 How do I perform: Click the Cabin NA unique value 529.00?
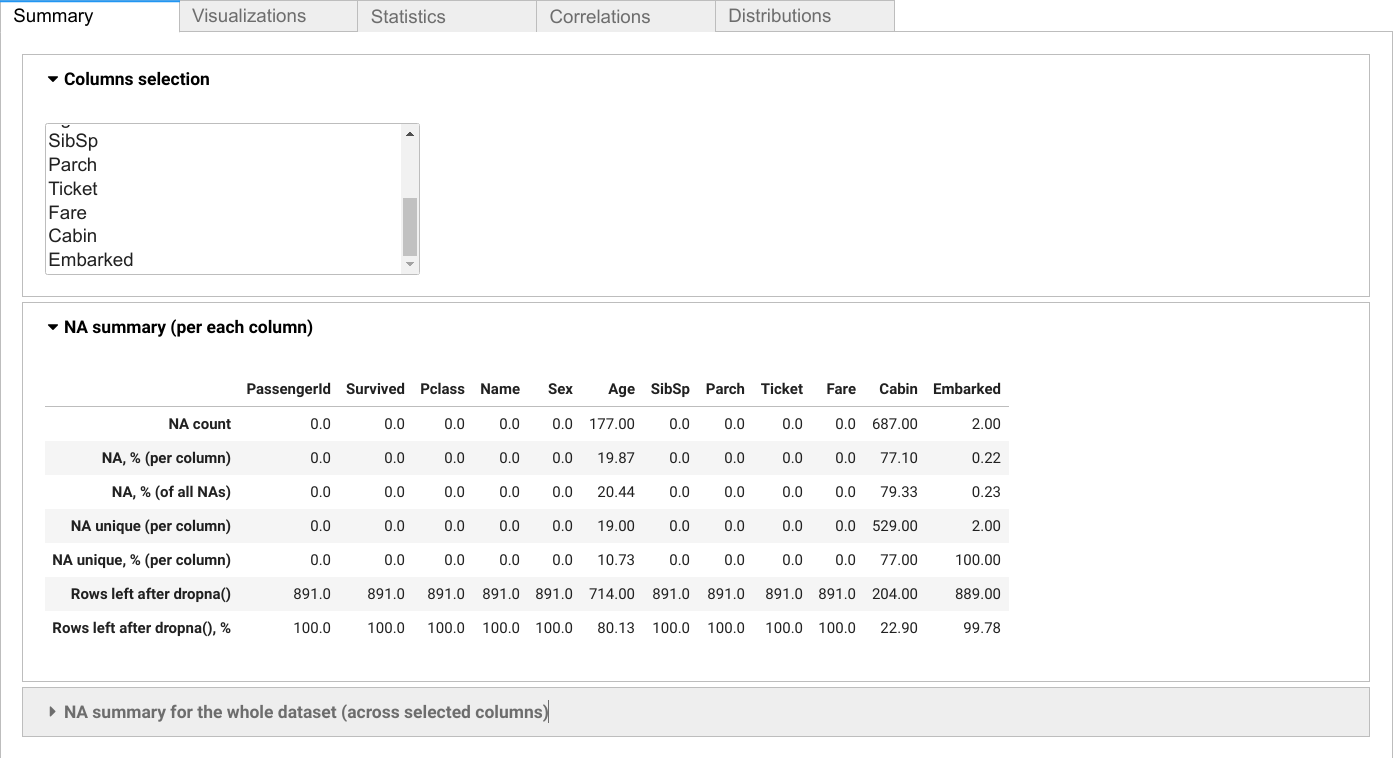[x=895, y=526]
